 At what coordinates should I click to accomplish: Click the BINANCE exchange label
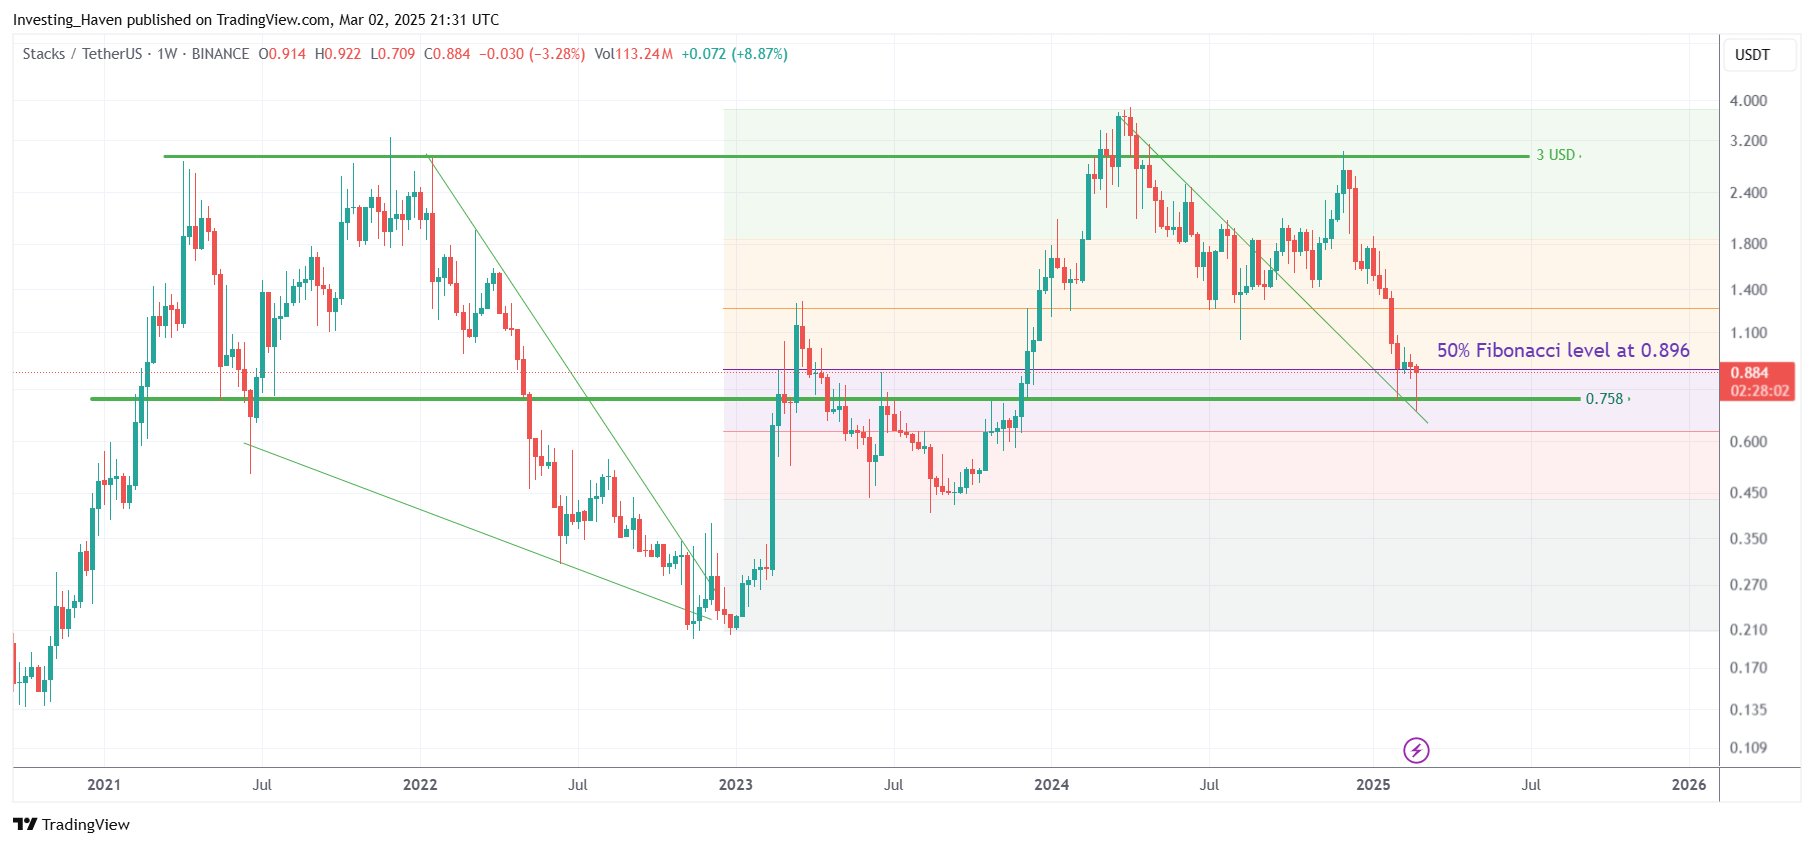pos(220,54)
